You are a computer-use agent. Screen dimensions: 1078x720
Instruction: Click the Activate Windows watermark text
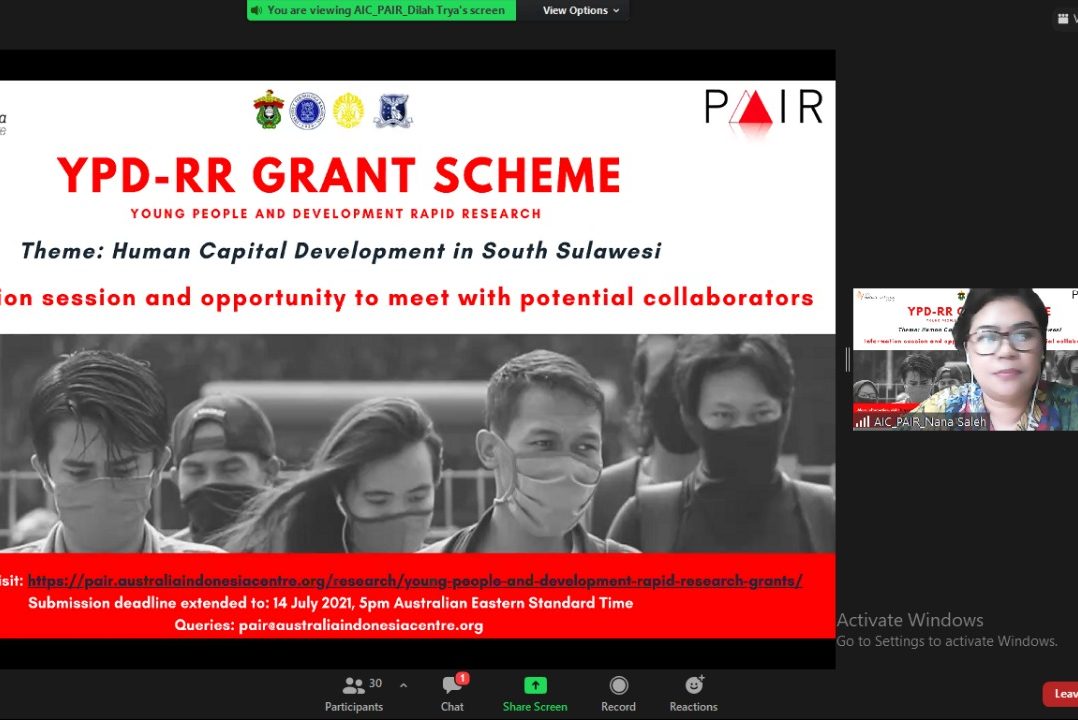point(910,620)
